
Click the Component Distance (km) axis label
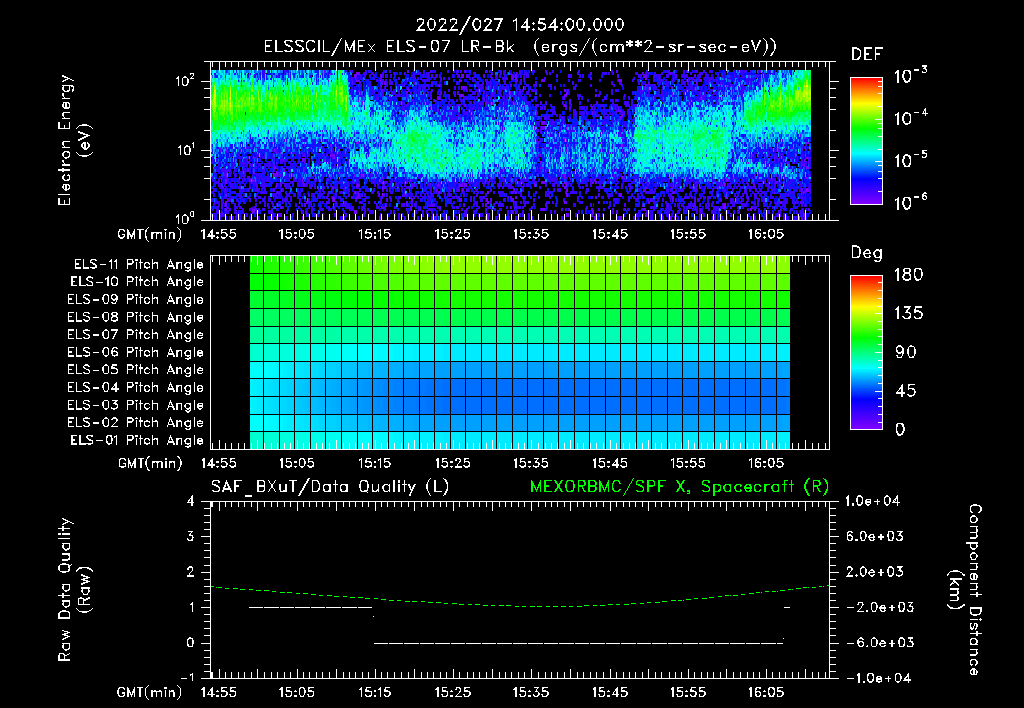(x=965, y=590)
